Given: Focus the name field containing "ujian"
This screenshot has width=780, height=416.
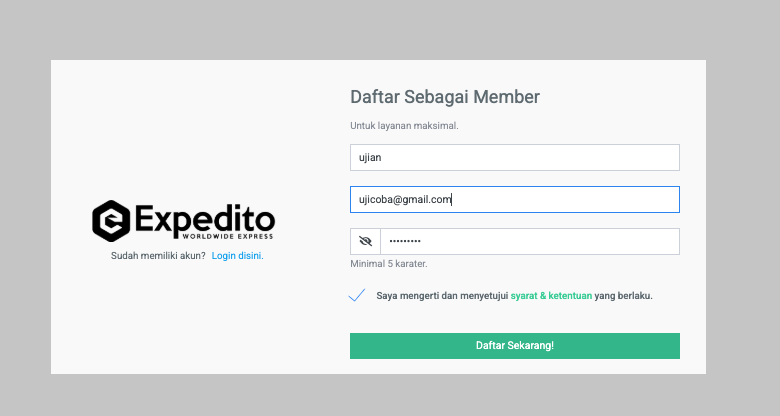Looking at the screenshot, I should click(x=514, y=157).
